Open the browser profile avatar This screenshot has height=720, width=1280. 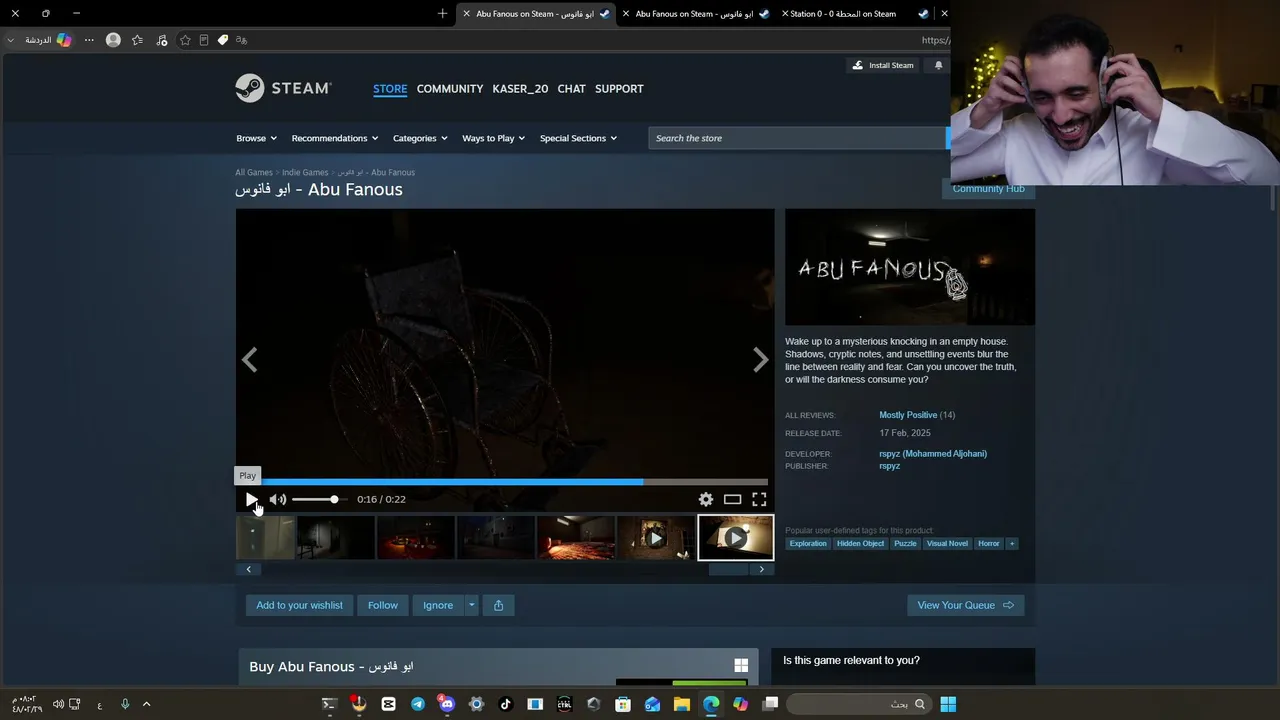[113, 40]
